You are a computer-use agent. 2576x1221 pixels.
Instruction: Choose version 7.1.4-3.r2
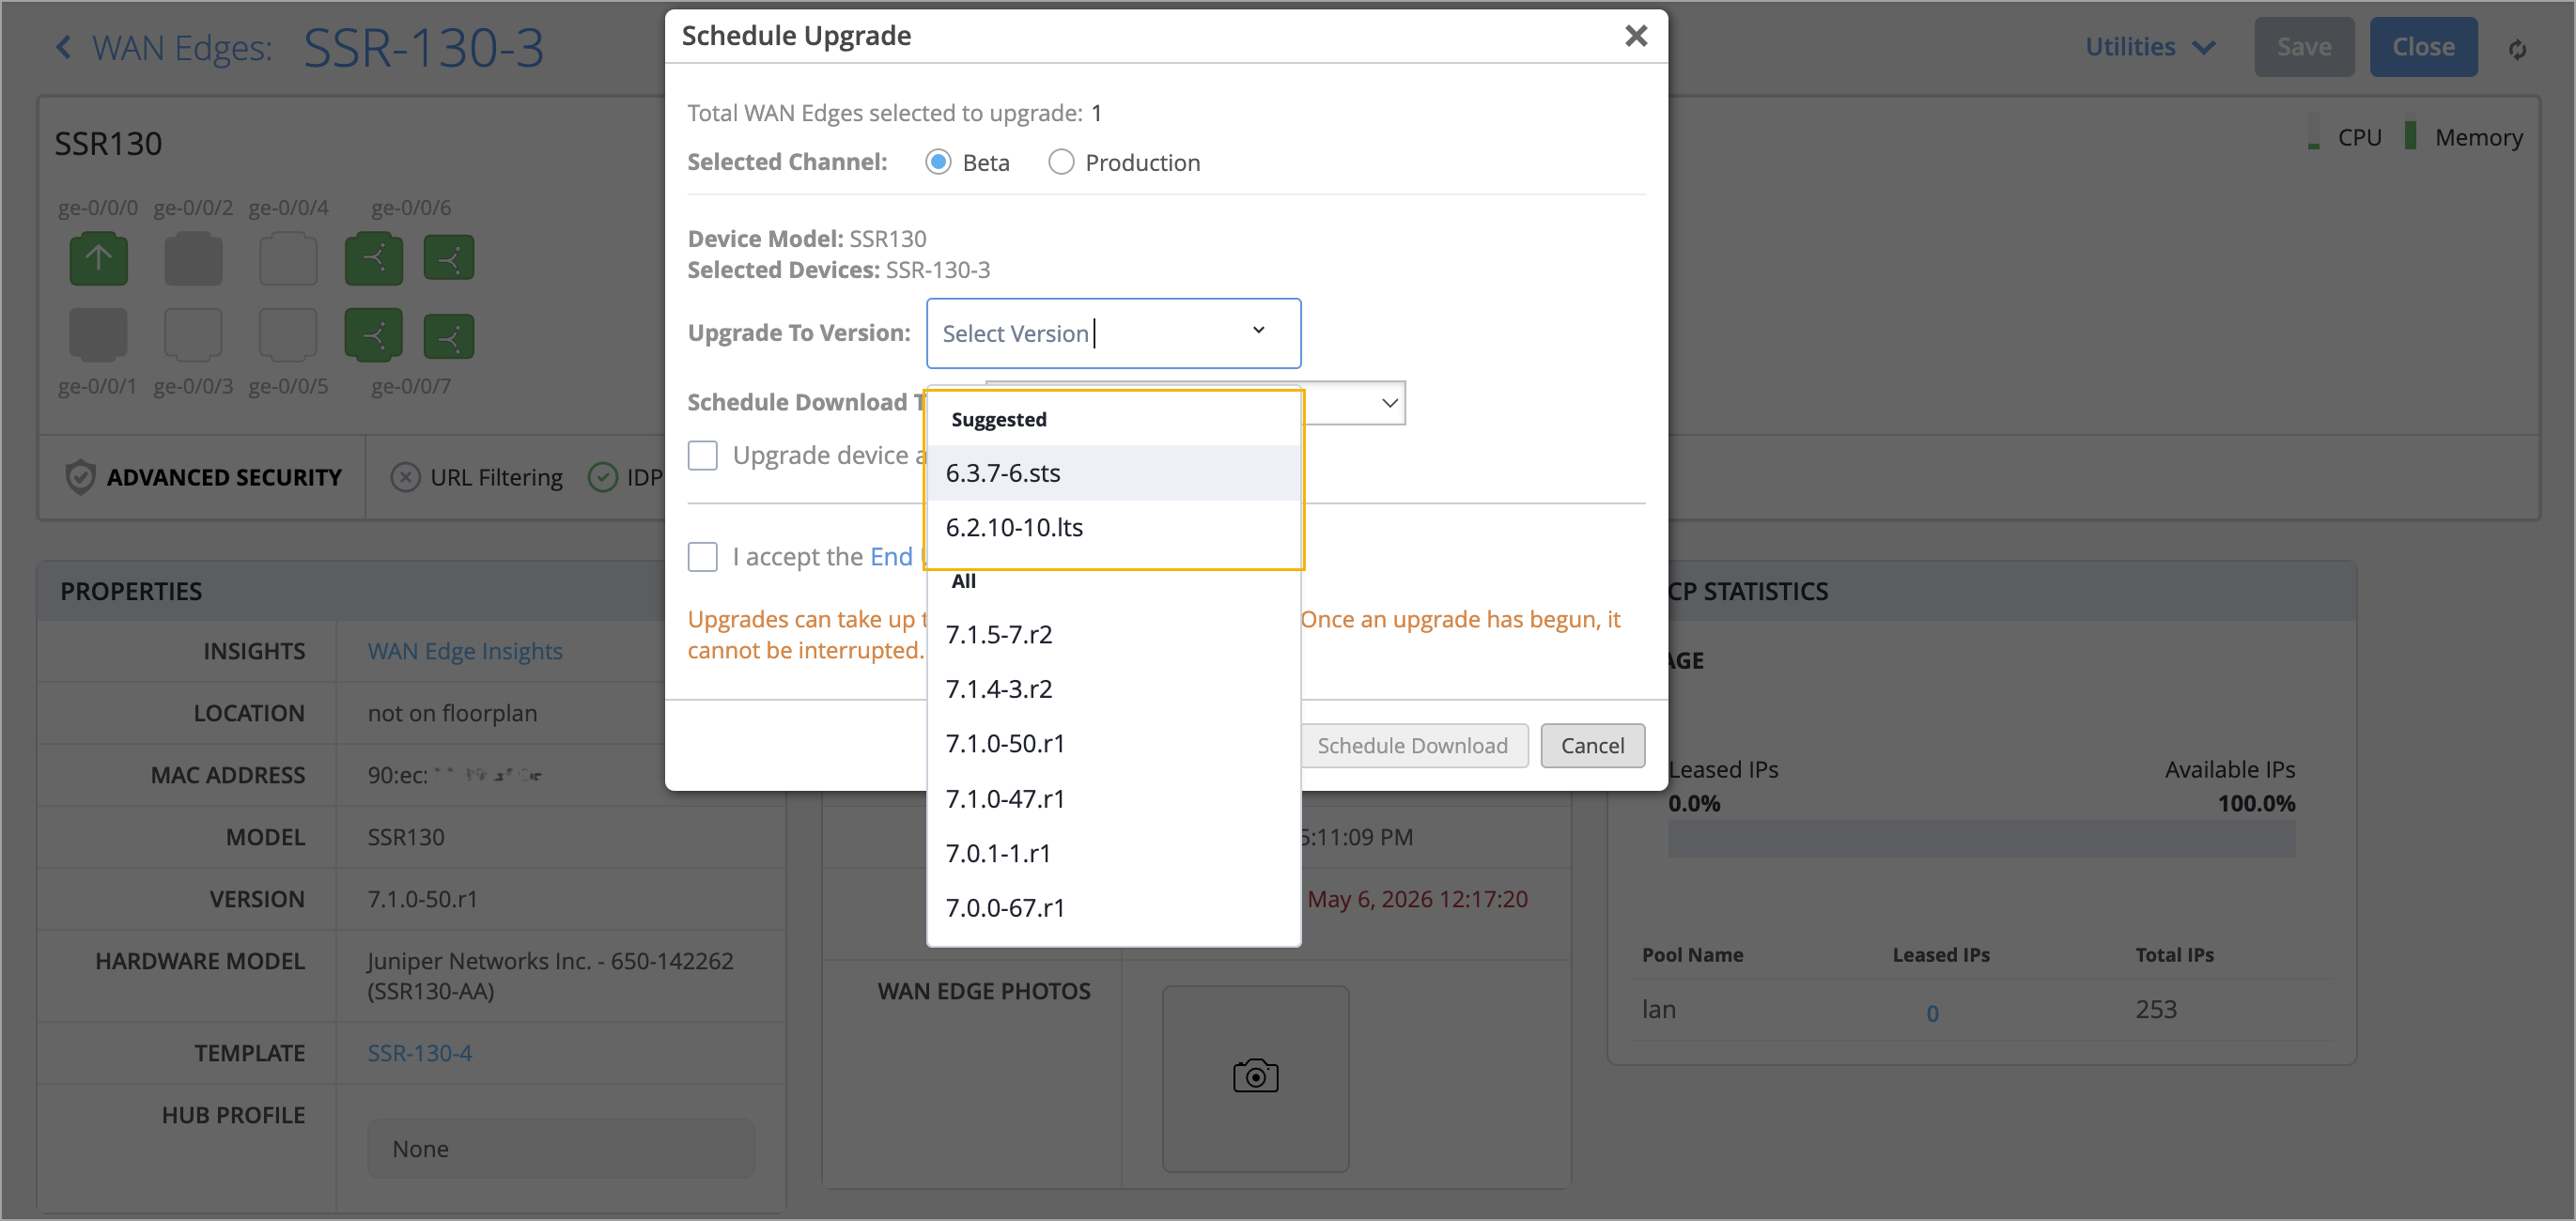coord(1113,689)
